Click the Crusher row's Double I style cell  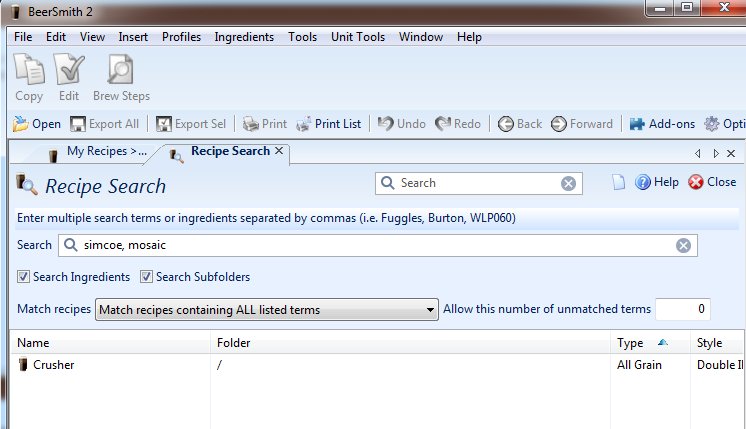pos(720,365)
